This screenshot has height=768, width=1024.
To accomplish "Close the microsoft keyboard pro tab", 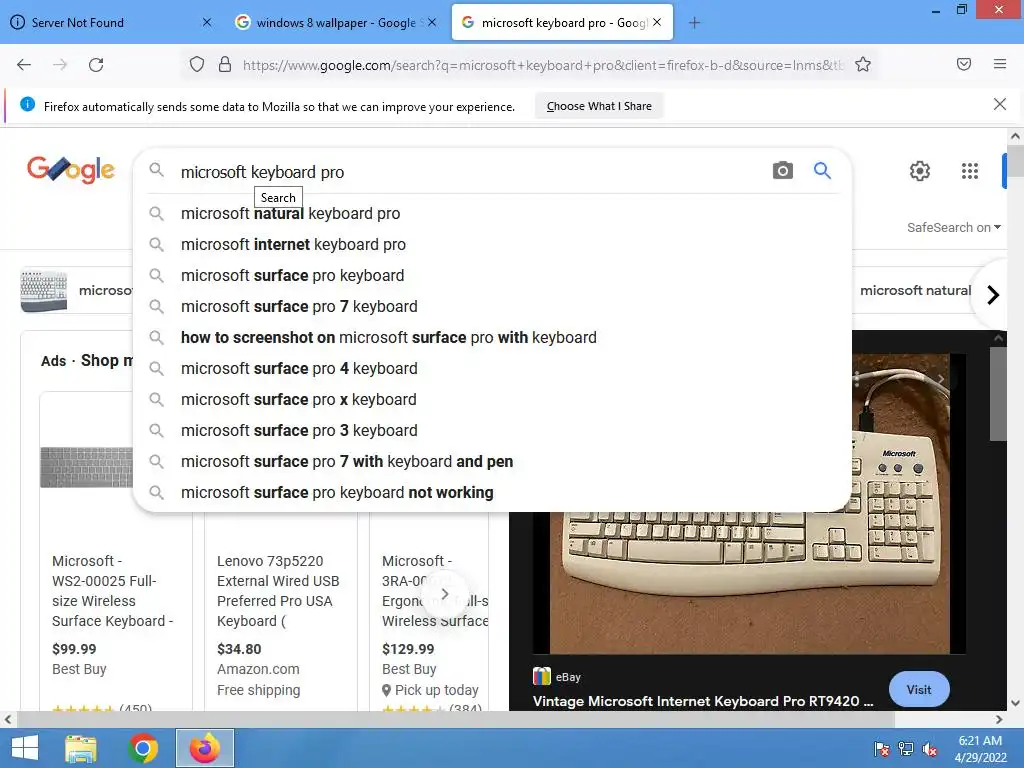I will click(x=657, y=22).
